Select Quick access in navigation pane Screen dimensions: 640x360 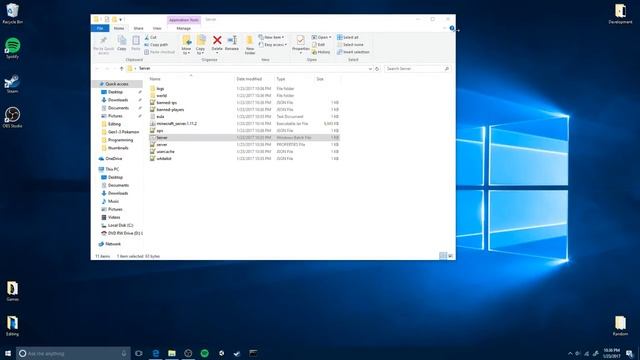117,84
